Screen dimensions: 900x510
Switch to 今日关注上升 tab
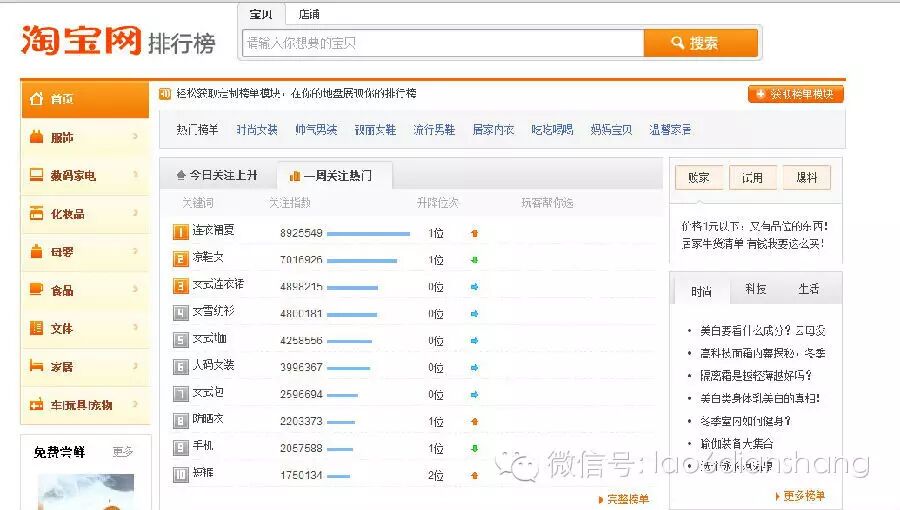[x=218, y=176]
